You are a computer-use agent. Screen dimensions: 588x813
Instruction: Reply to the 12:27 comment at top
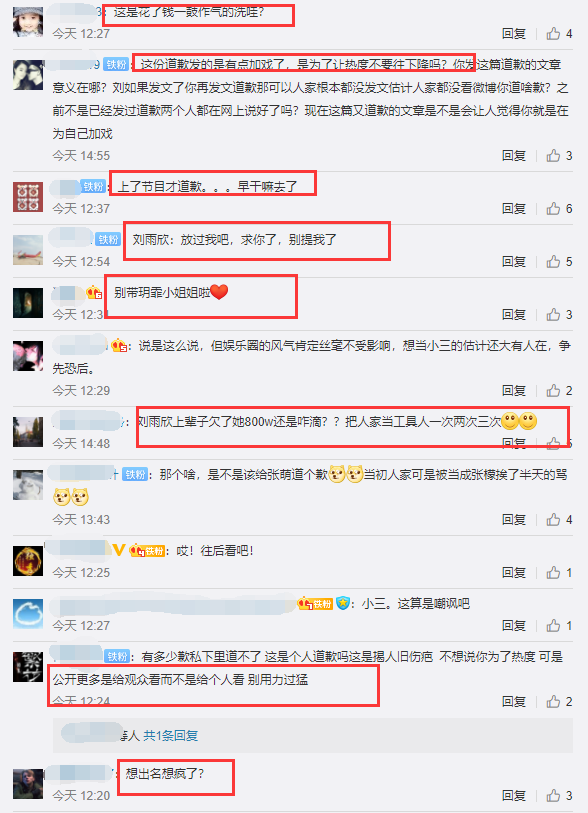(513, 34)
